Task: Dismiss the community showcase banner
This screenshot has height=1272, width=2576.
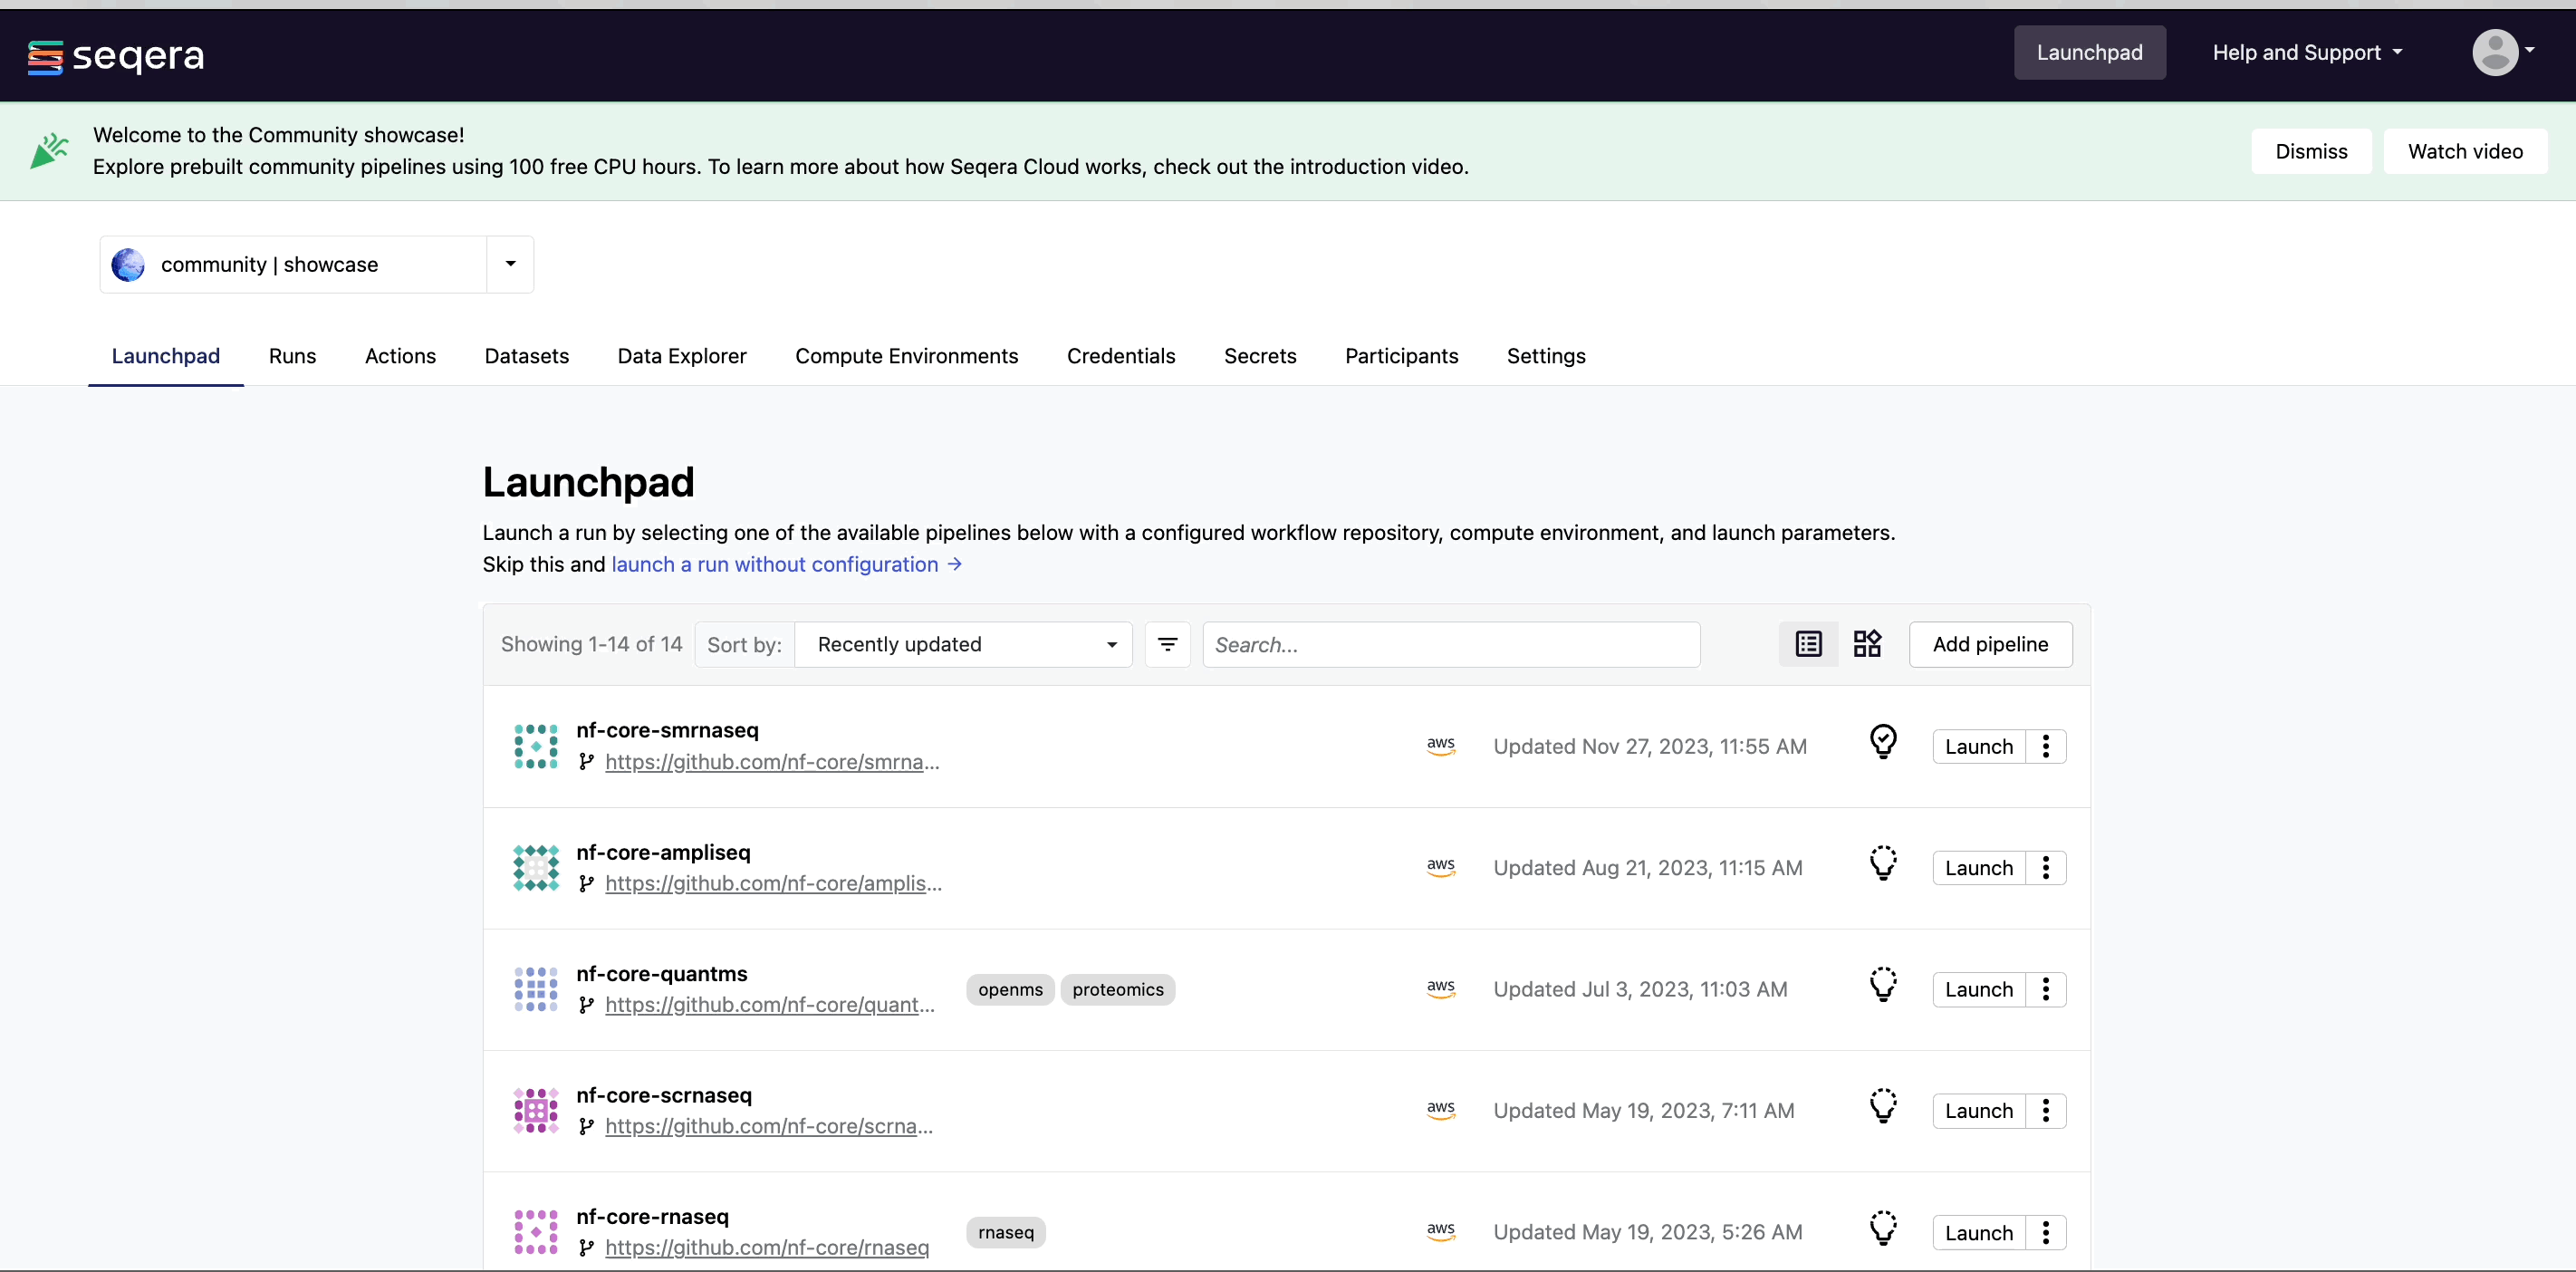Action: (2312, 149)
